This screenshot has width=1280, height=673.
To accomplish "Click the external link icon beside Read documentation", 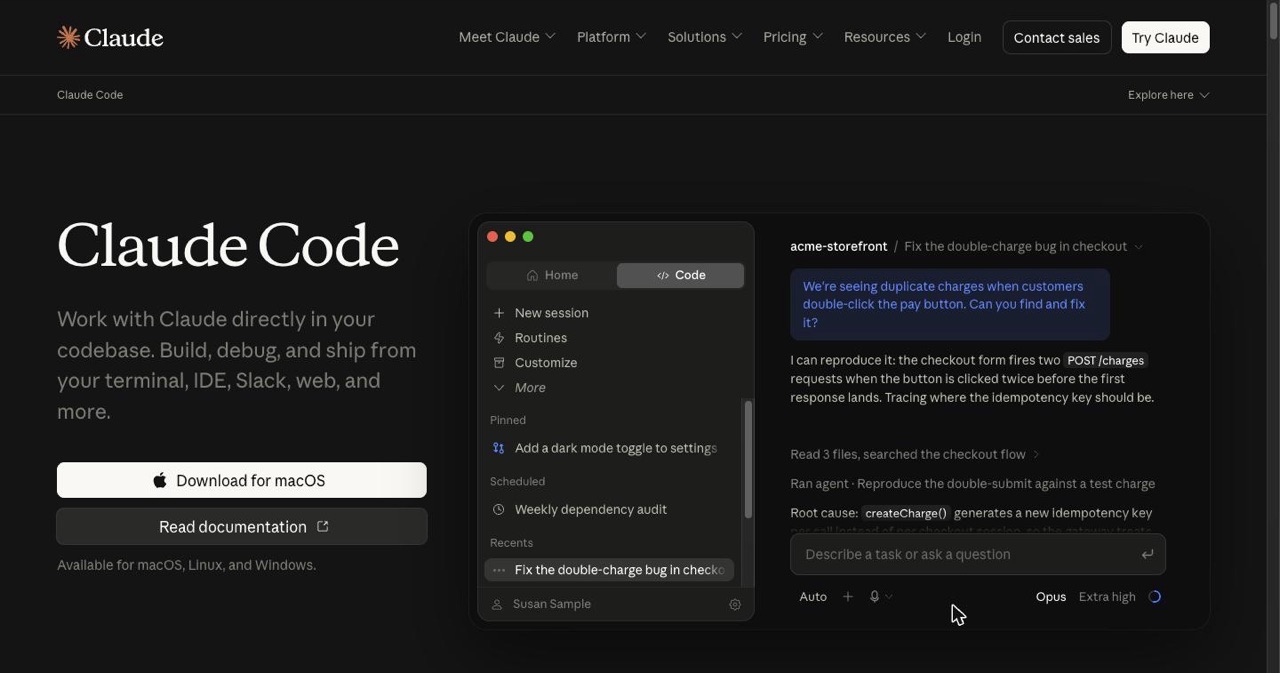I will (x=322, y=526).
